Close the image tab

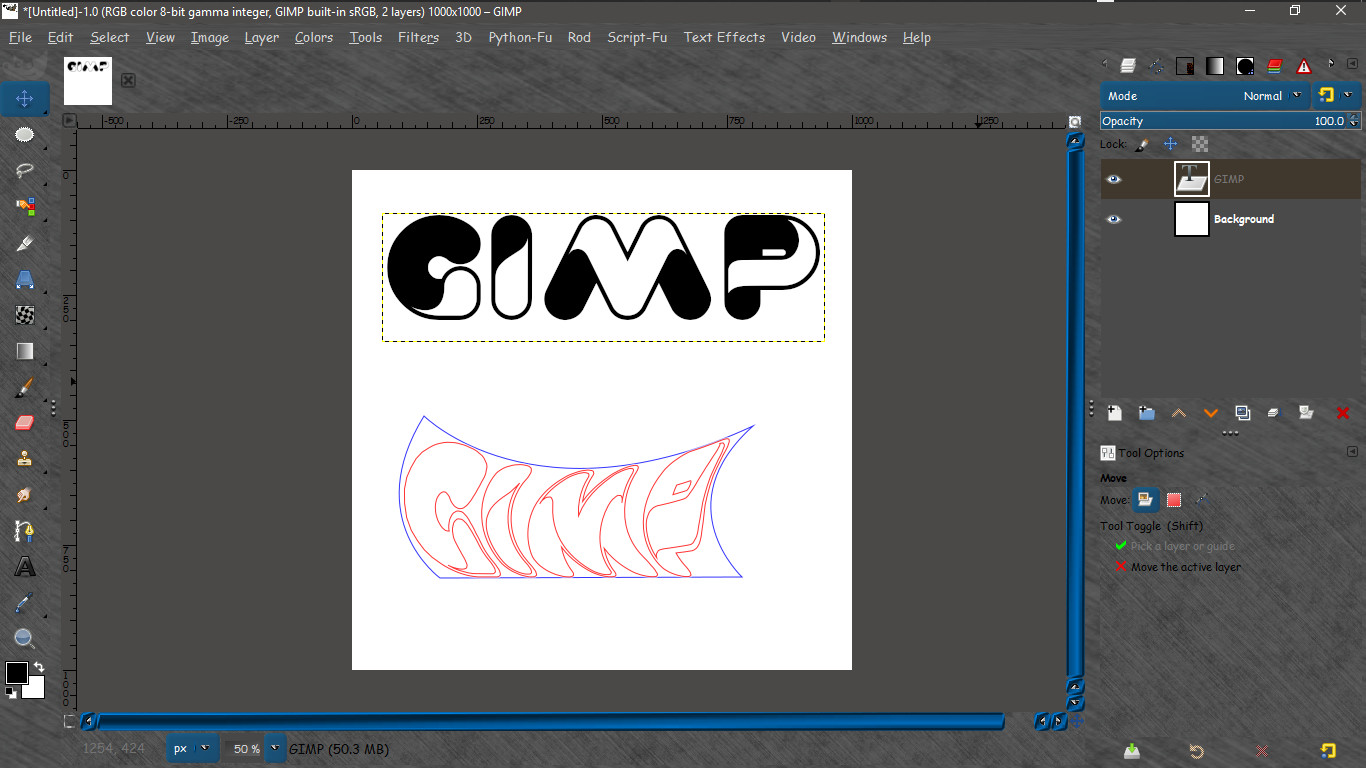[129, 80]
